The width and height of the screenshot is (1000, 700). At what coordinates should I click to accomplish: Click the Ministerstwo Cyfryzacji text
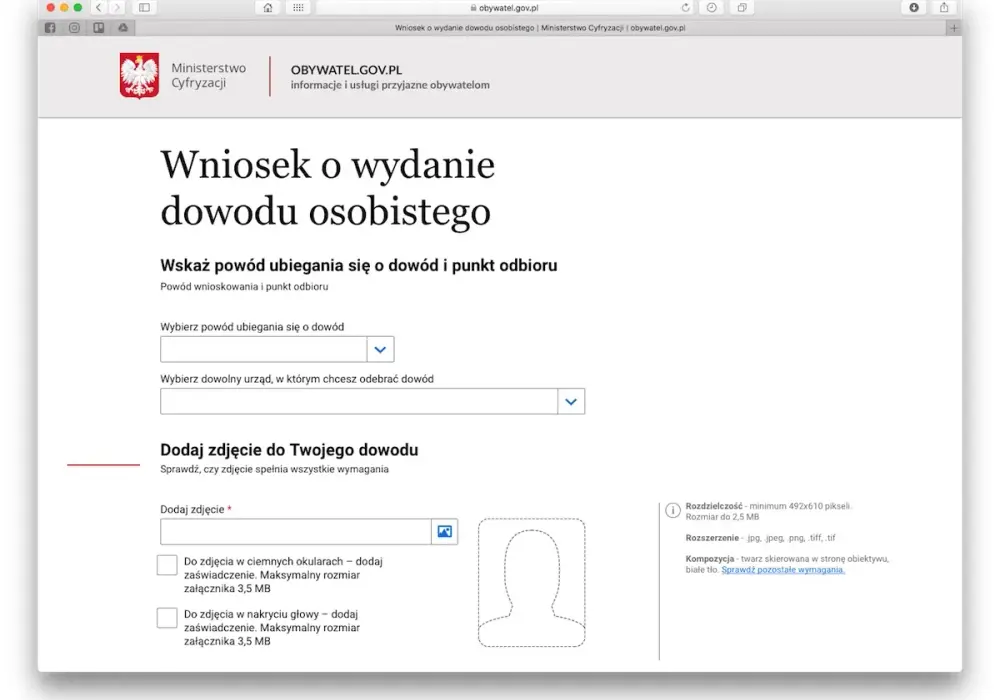(208, 75)
